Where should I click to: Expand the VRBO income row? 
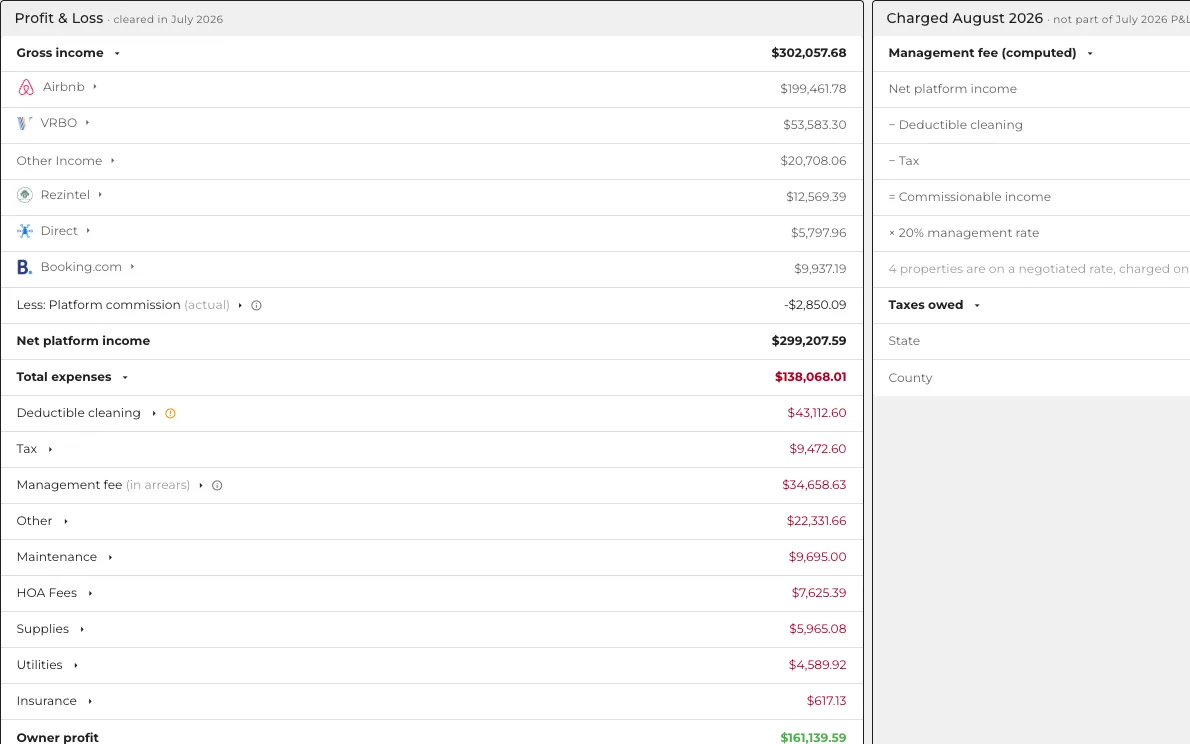[87, 122]
